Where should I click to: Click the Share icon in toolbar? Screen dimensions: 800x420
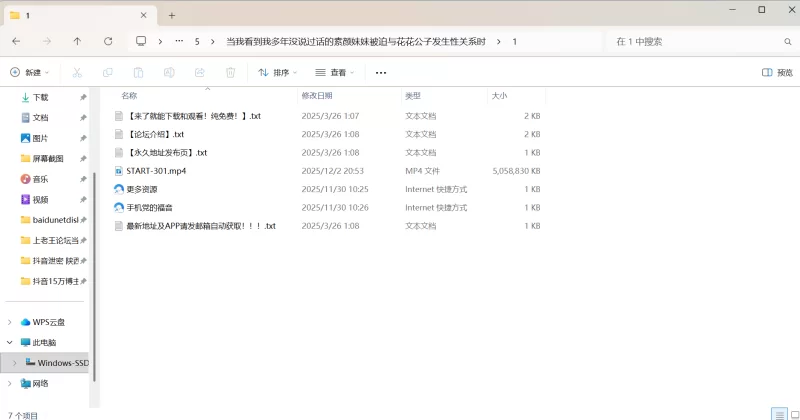click(x=200, y=72)
